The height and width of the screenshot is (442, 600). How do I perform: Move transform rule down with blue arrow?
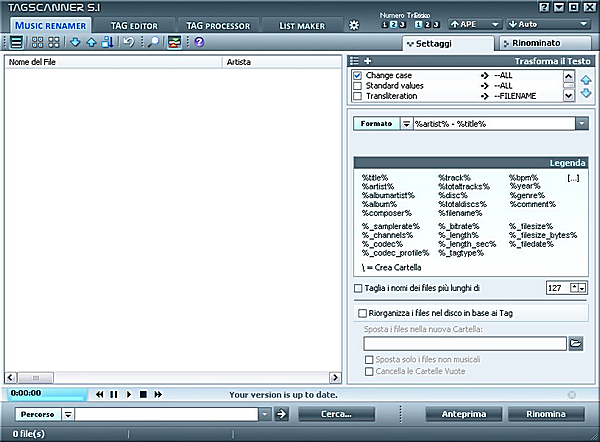(586, 93)
